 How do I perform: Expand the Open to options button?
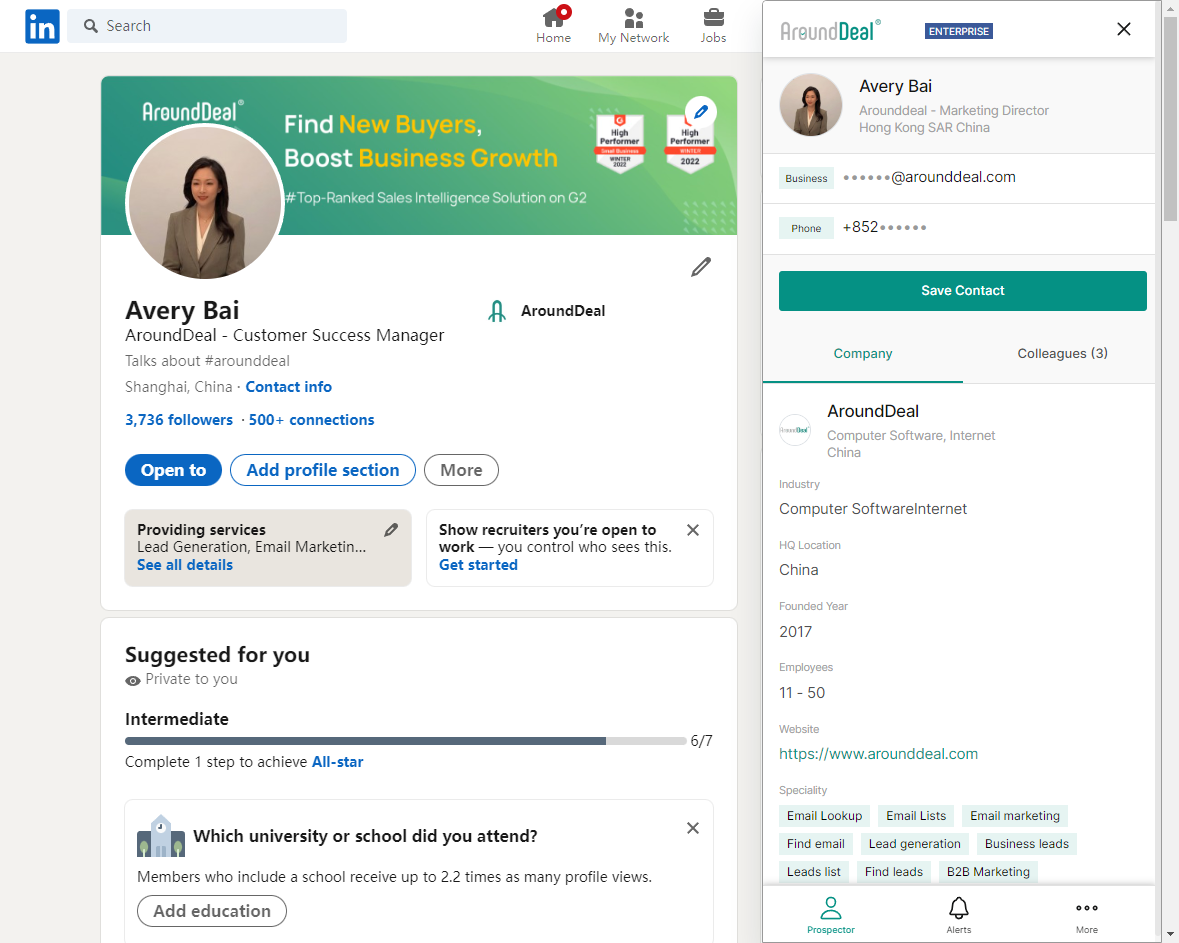173,470
